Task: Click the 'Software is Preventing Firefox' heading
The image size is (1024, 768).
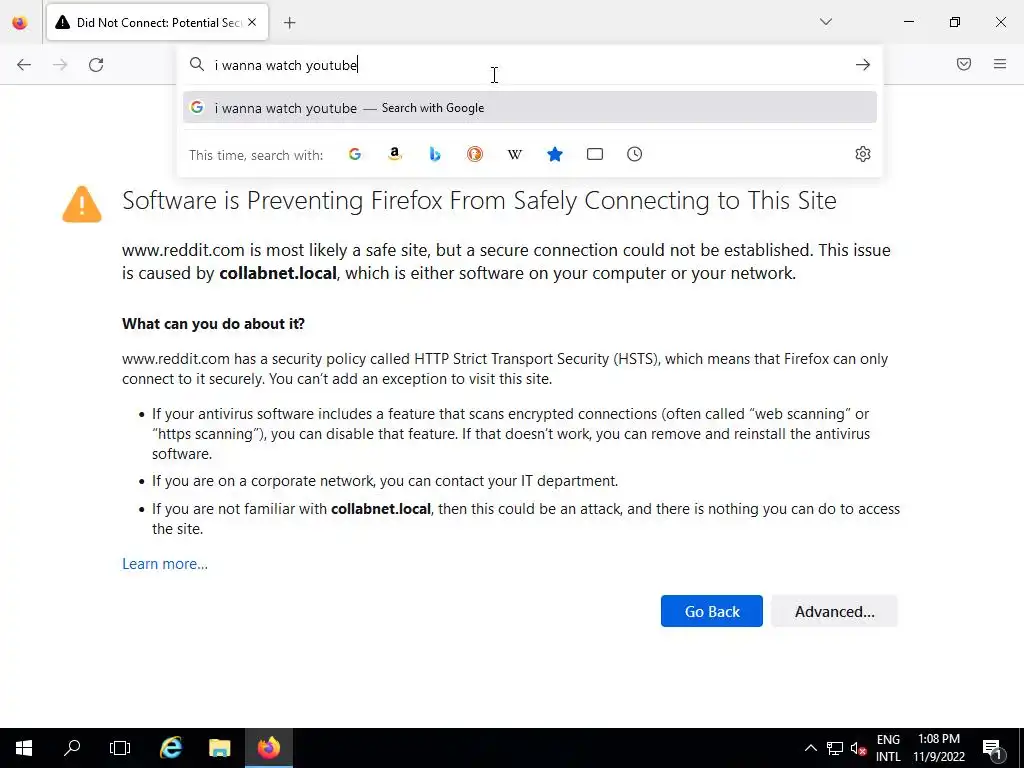Action: (x=479, y=200)
